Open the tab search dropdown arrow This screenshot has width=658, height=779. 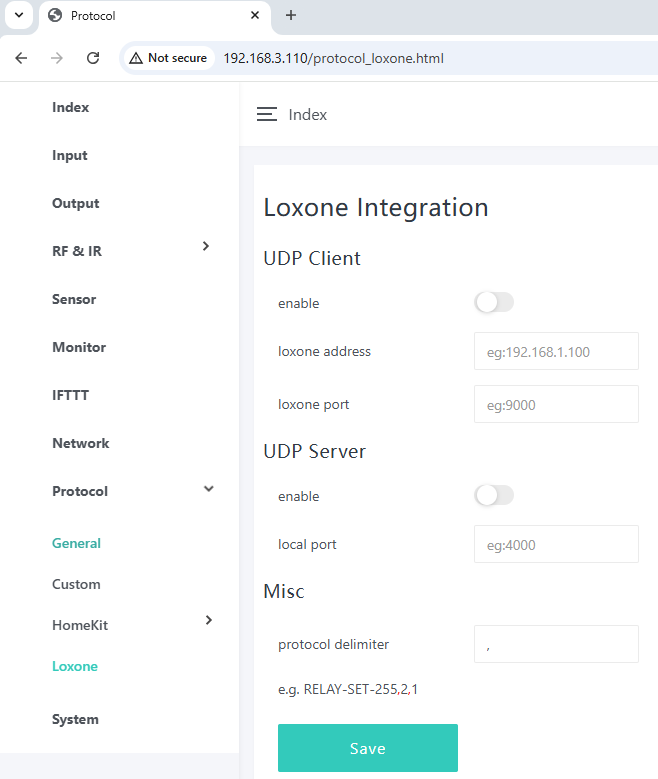[x=18, y=16]
